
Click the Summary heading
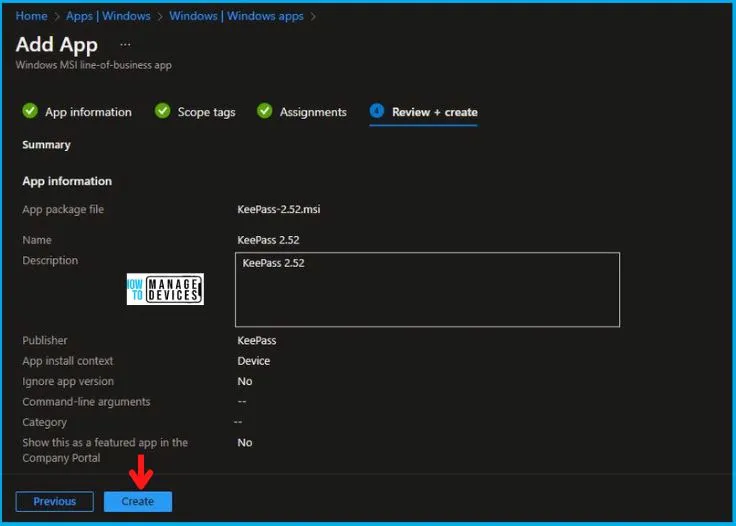[x=46, y=145]
